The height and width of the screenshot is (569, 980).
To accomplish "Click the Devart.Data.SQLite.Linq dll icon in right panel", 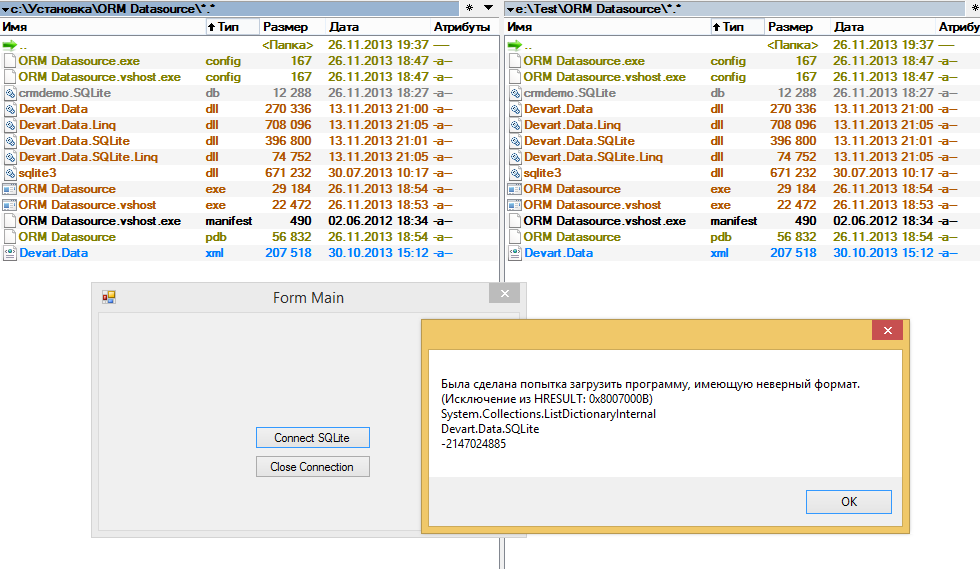I will (x=515, y=157).
